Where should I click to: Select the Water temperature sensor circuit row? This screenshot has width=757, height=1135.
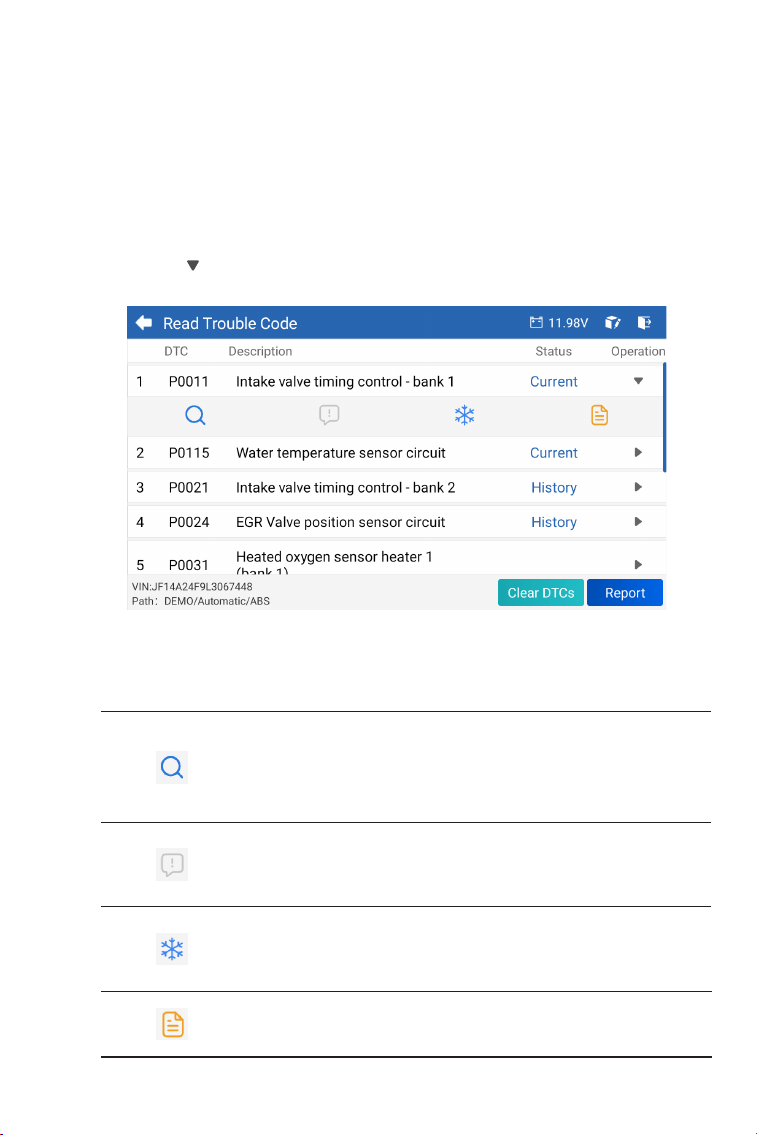397,453
